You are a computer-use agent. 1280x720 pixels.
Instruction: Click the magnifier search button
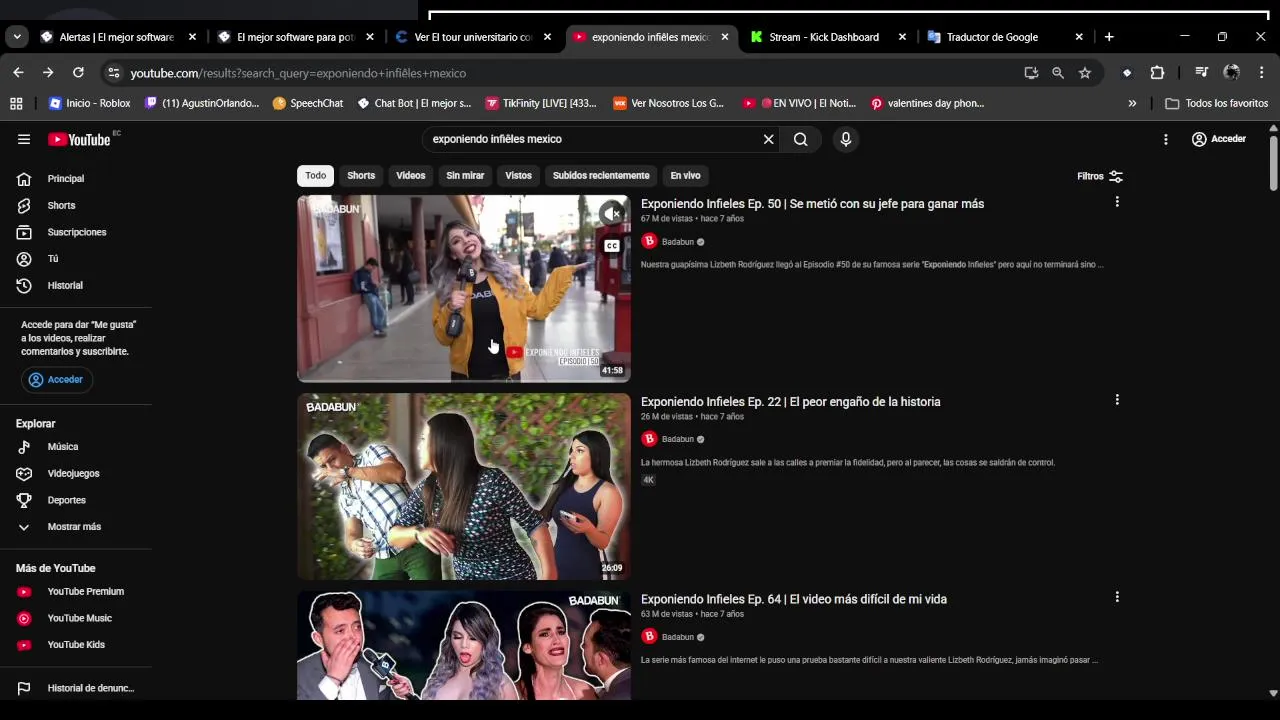coord(800,139)
